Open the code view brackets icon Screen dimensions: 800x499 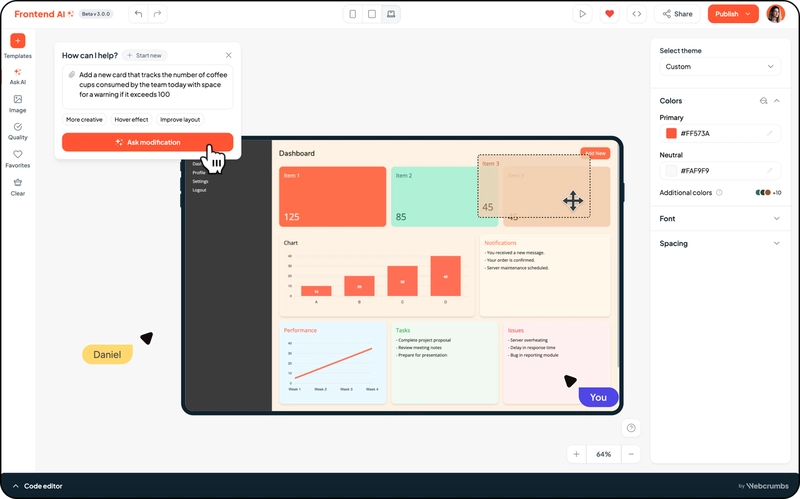pyautogui.click(x=636, y=14)
